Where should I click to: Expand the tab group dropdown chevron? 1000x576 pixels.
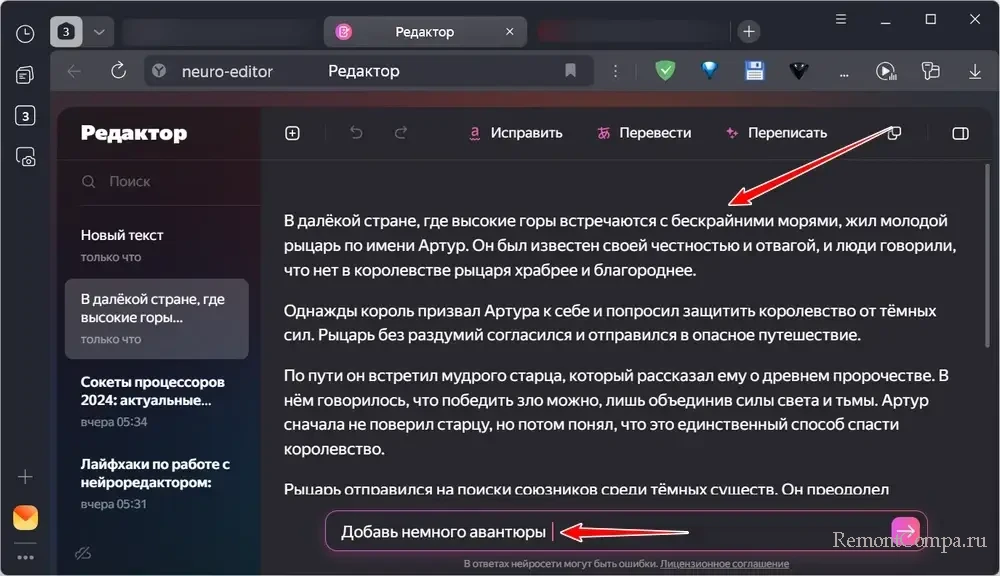pos(98,32)
